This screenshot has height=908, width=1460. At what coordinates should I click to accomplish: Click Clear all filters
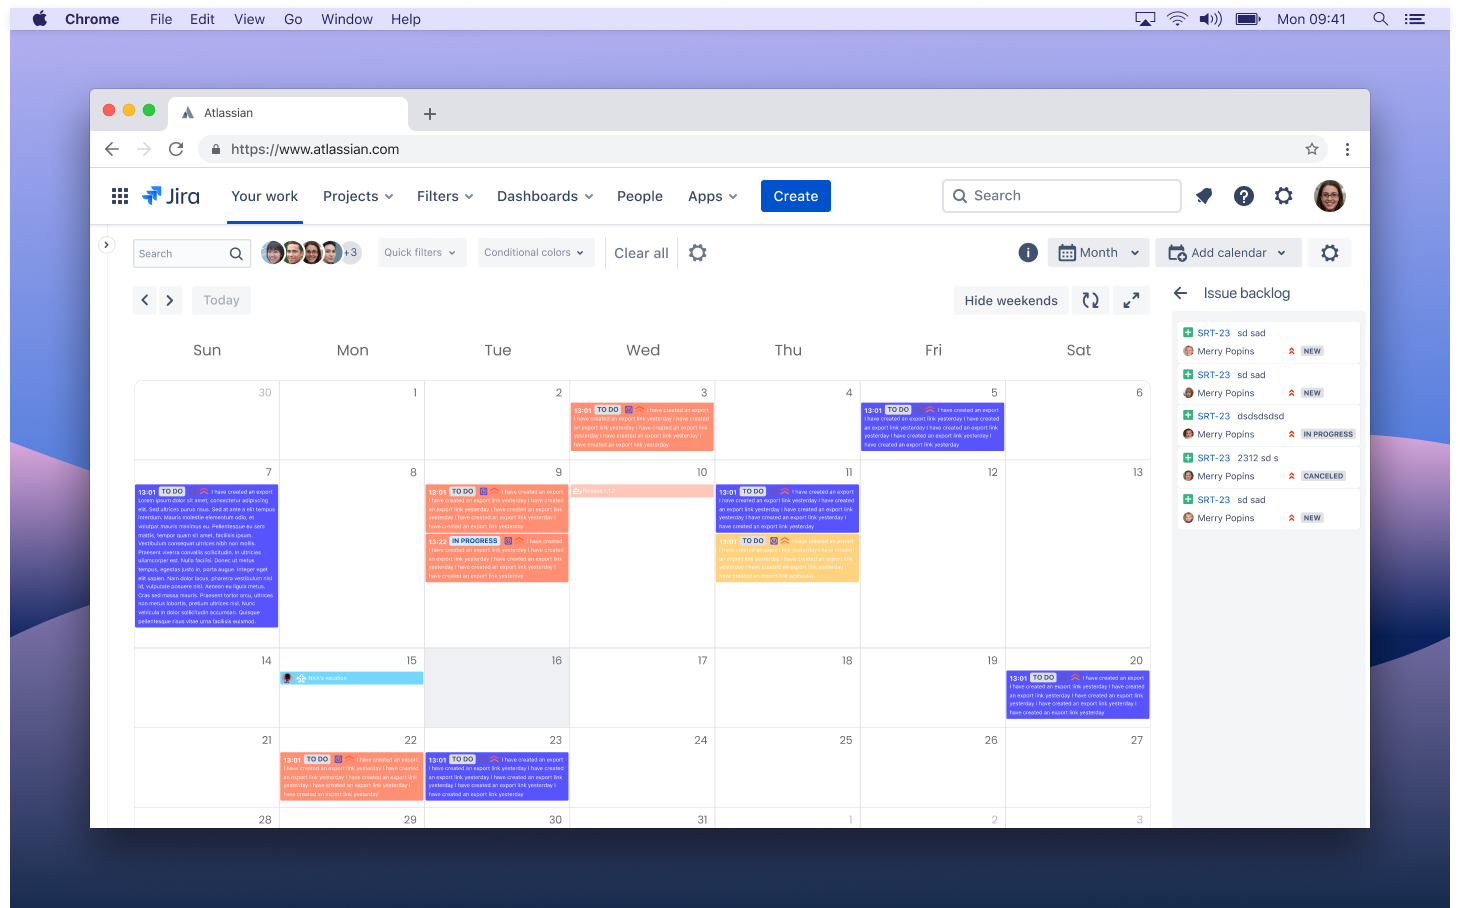pos(641,253)
